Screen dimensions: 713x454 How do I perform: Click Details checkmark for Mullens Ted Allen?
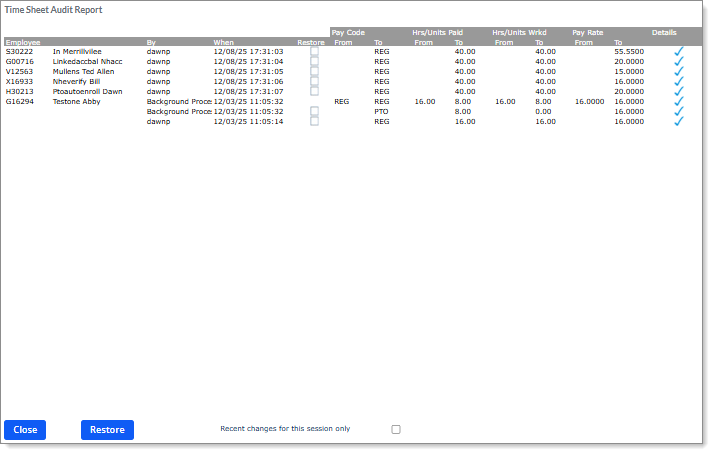point(679,71)
